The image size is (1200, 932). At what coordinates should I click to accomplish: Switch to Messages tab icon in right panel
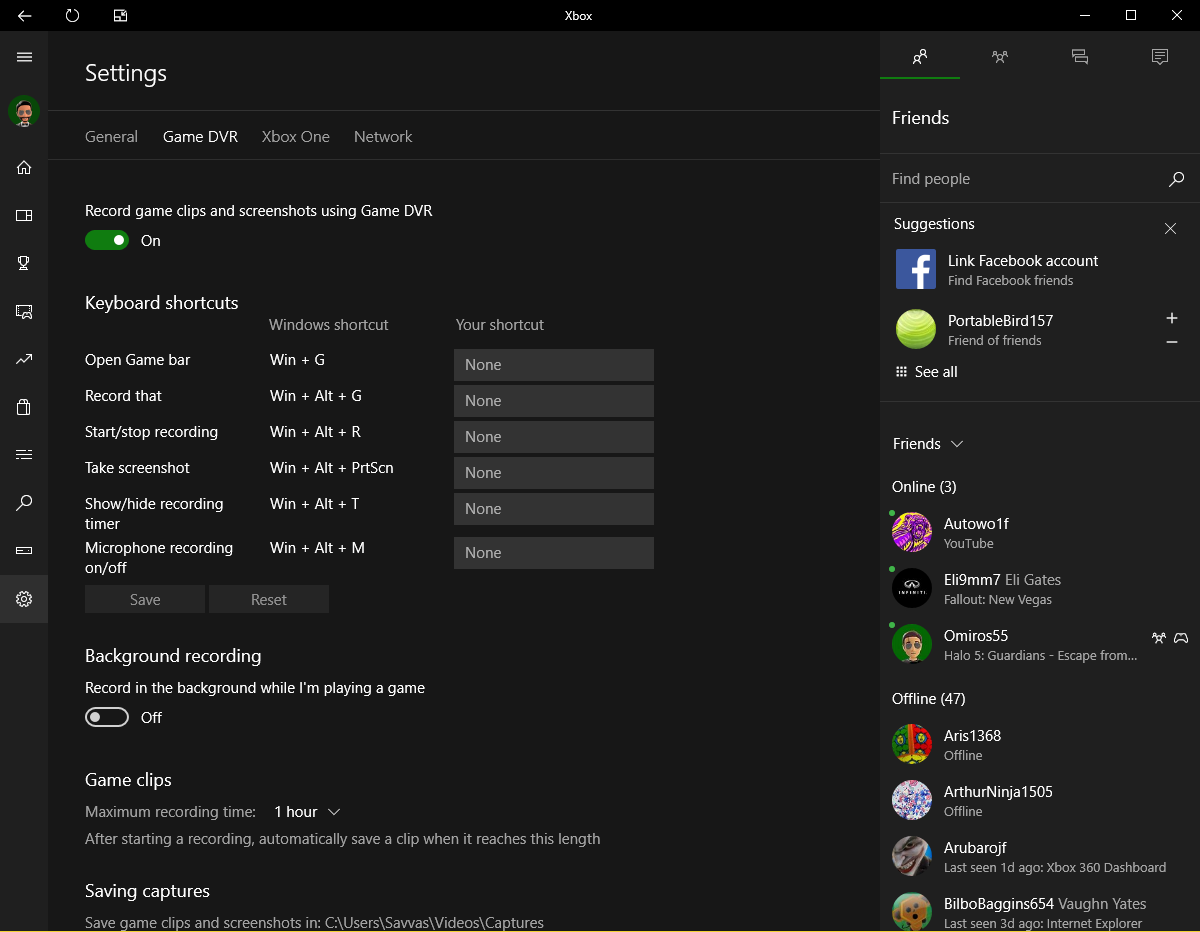(1080, 57)
